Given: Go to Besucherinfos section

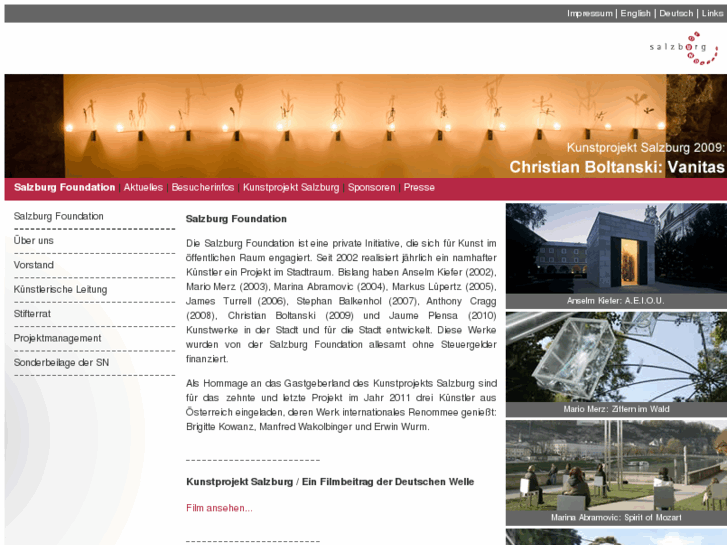Looking at the screenshot, I should click(x=203, y=187).
